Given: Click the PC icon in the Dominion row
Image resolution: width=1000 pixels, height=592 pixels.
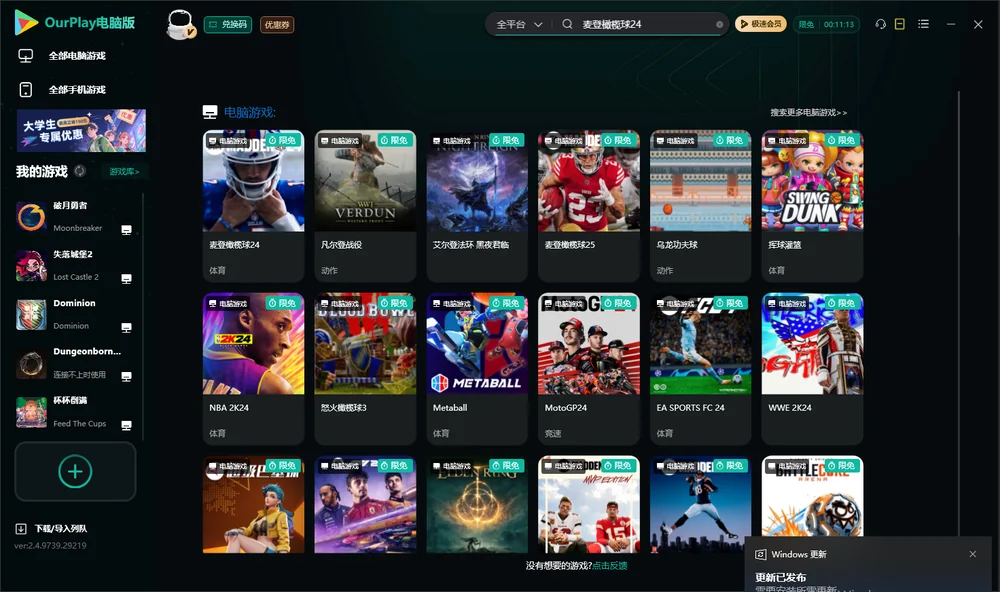Looking at the screenshot, I should [x=126, y=328].
